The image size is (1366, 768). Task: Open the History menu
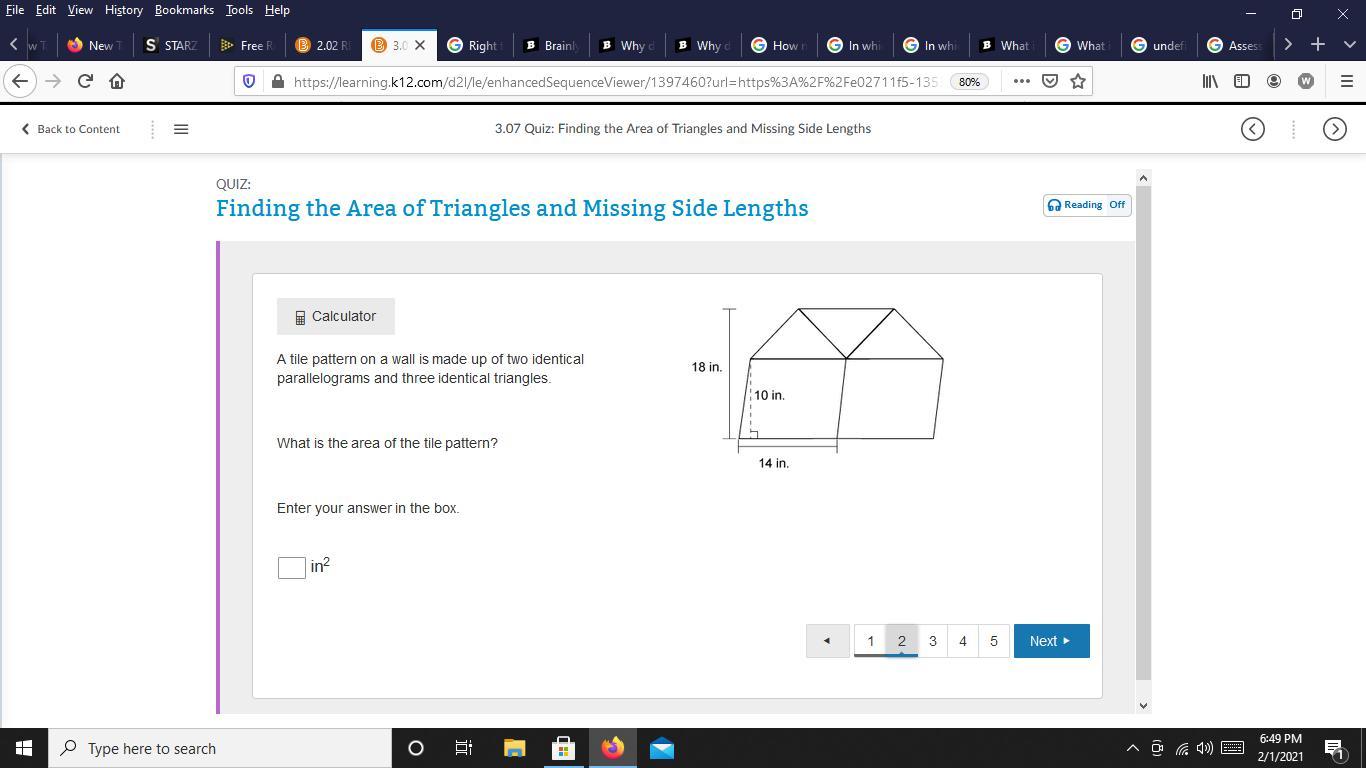124,10
